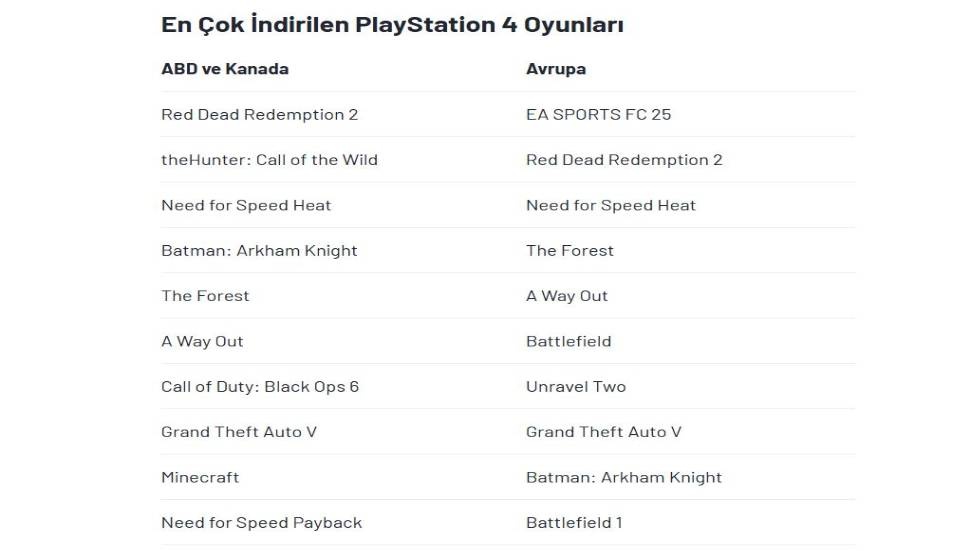The height and width of the screenshot is (551, 971).
Task: Click the "En Çok İndirilen PlayStation 4 Oyunları" heading
Action: (x=392, y=25)
